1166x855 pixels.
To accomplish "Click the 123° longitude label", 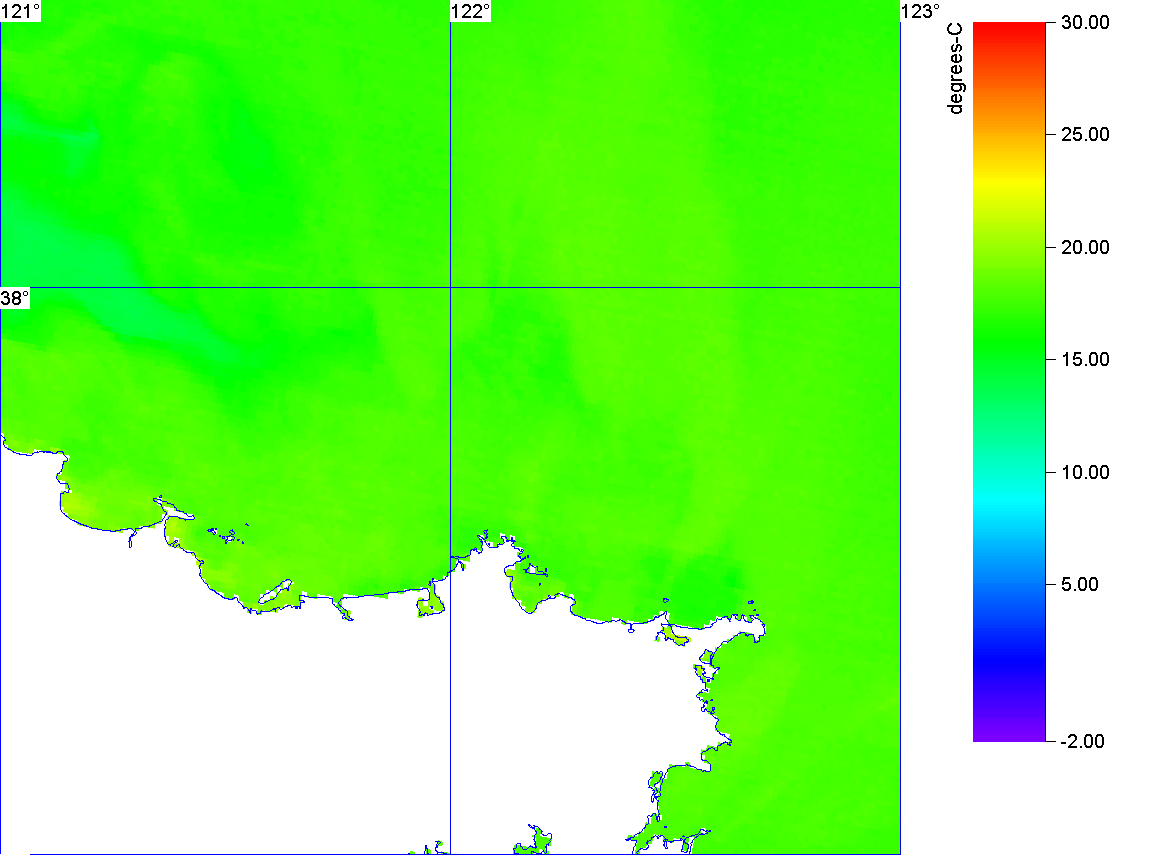I will tap(921, 11).
